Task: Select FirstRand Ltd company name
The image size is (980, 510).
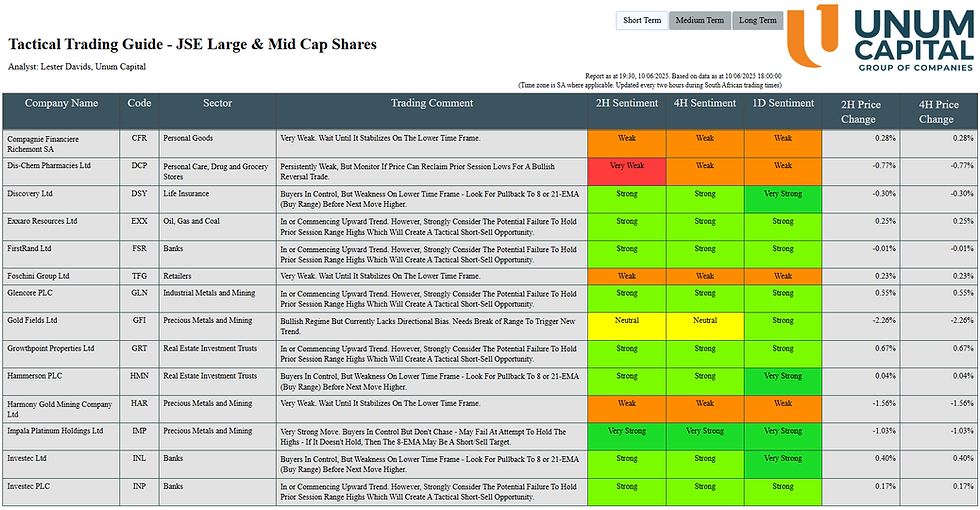Action: (29, 249)
